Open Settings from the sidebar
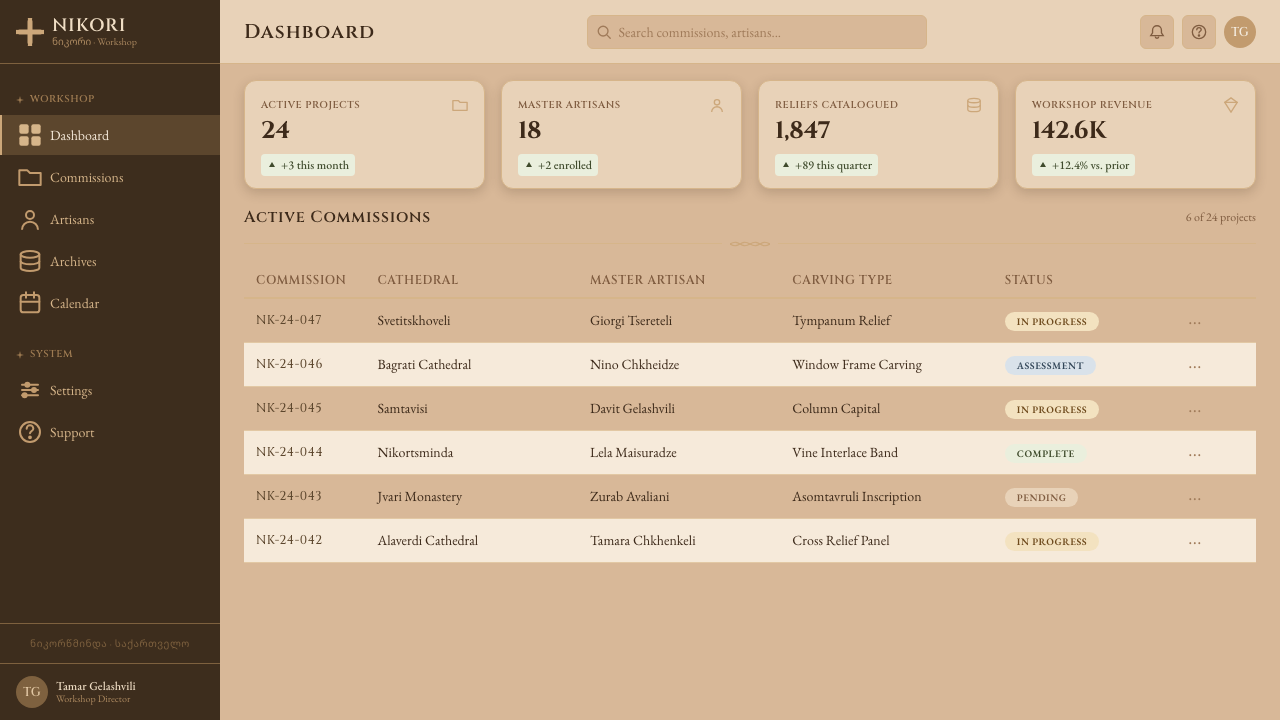The image size is (1280, 720). coord(110,390)
